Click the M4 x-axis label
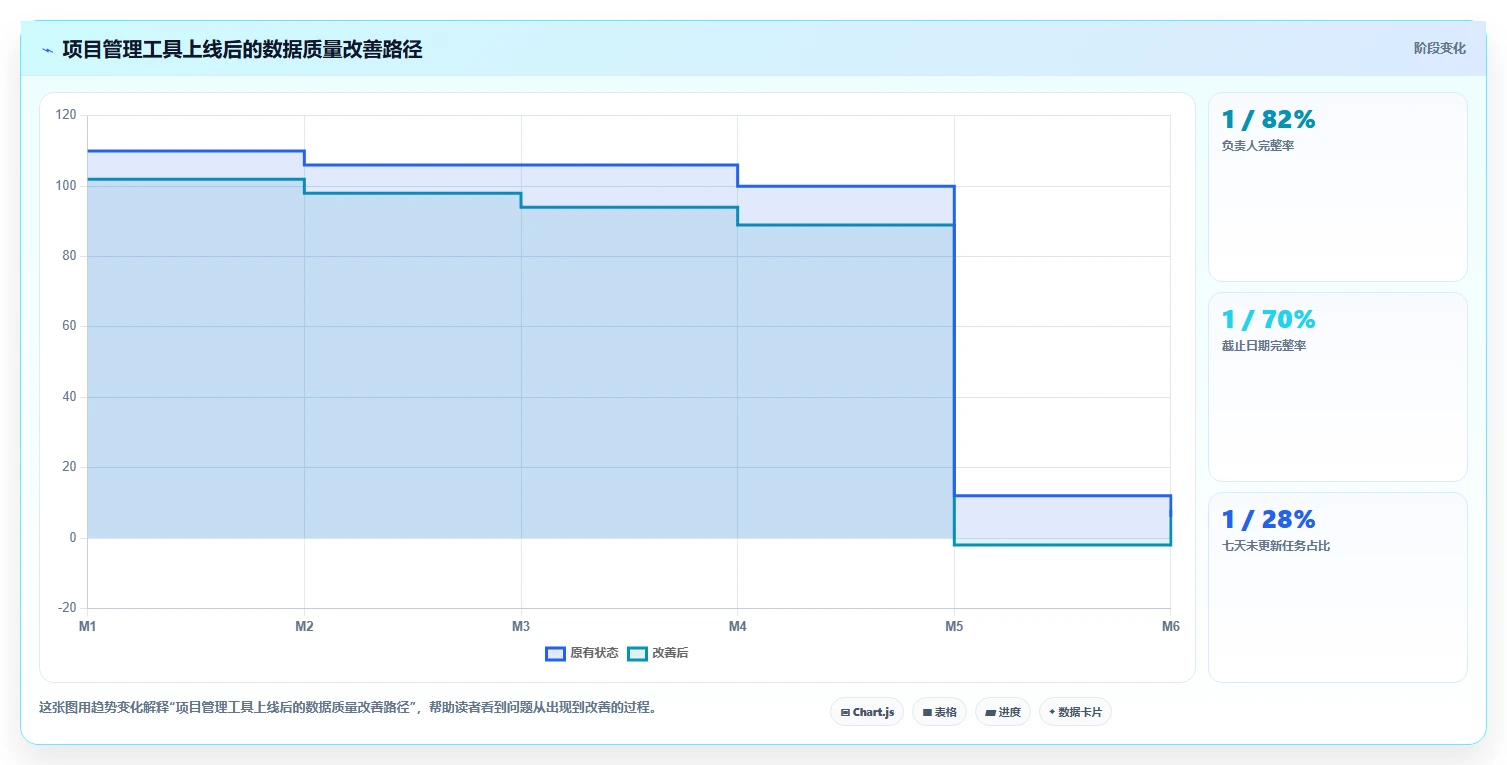 pyautogui.click(x=737, y=626)
